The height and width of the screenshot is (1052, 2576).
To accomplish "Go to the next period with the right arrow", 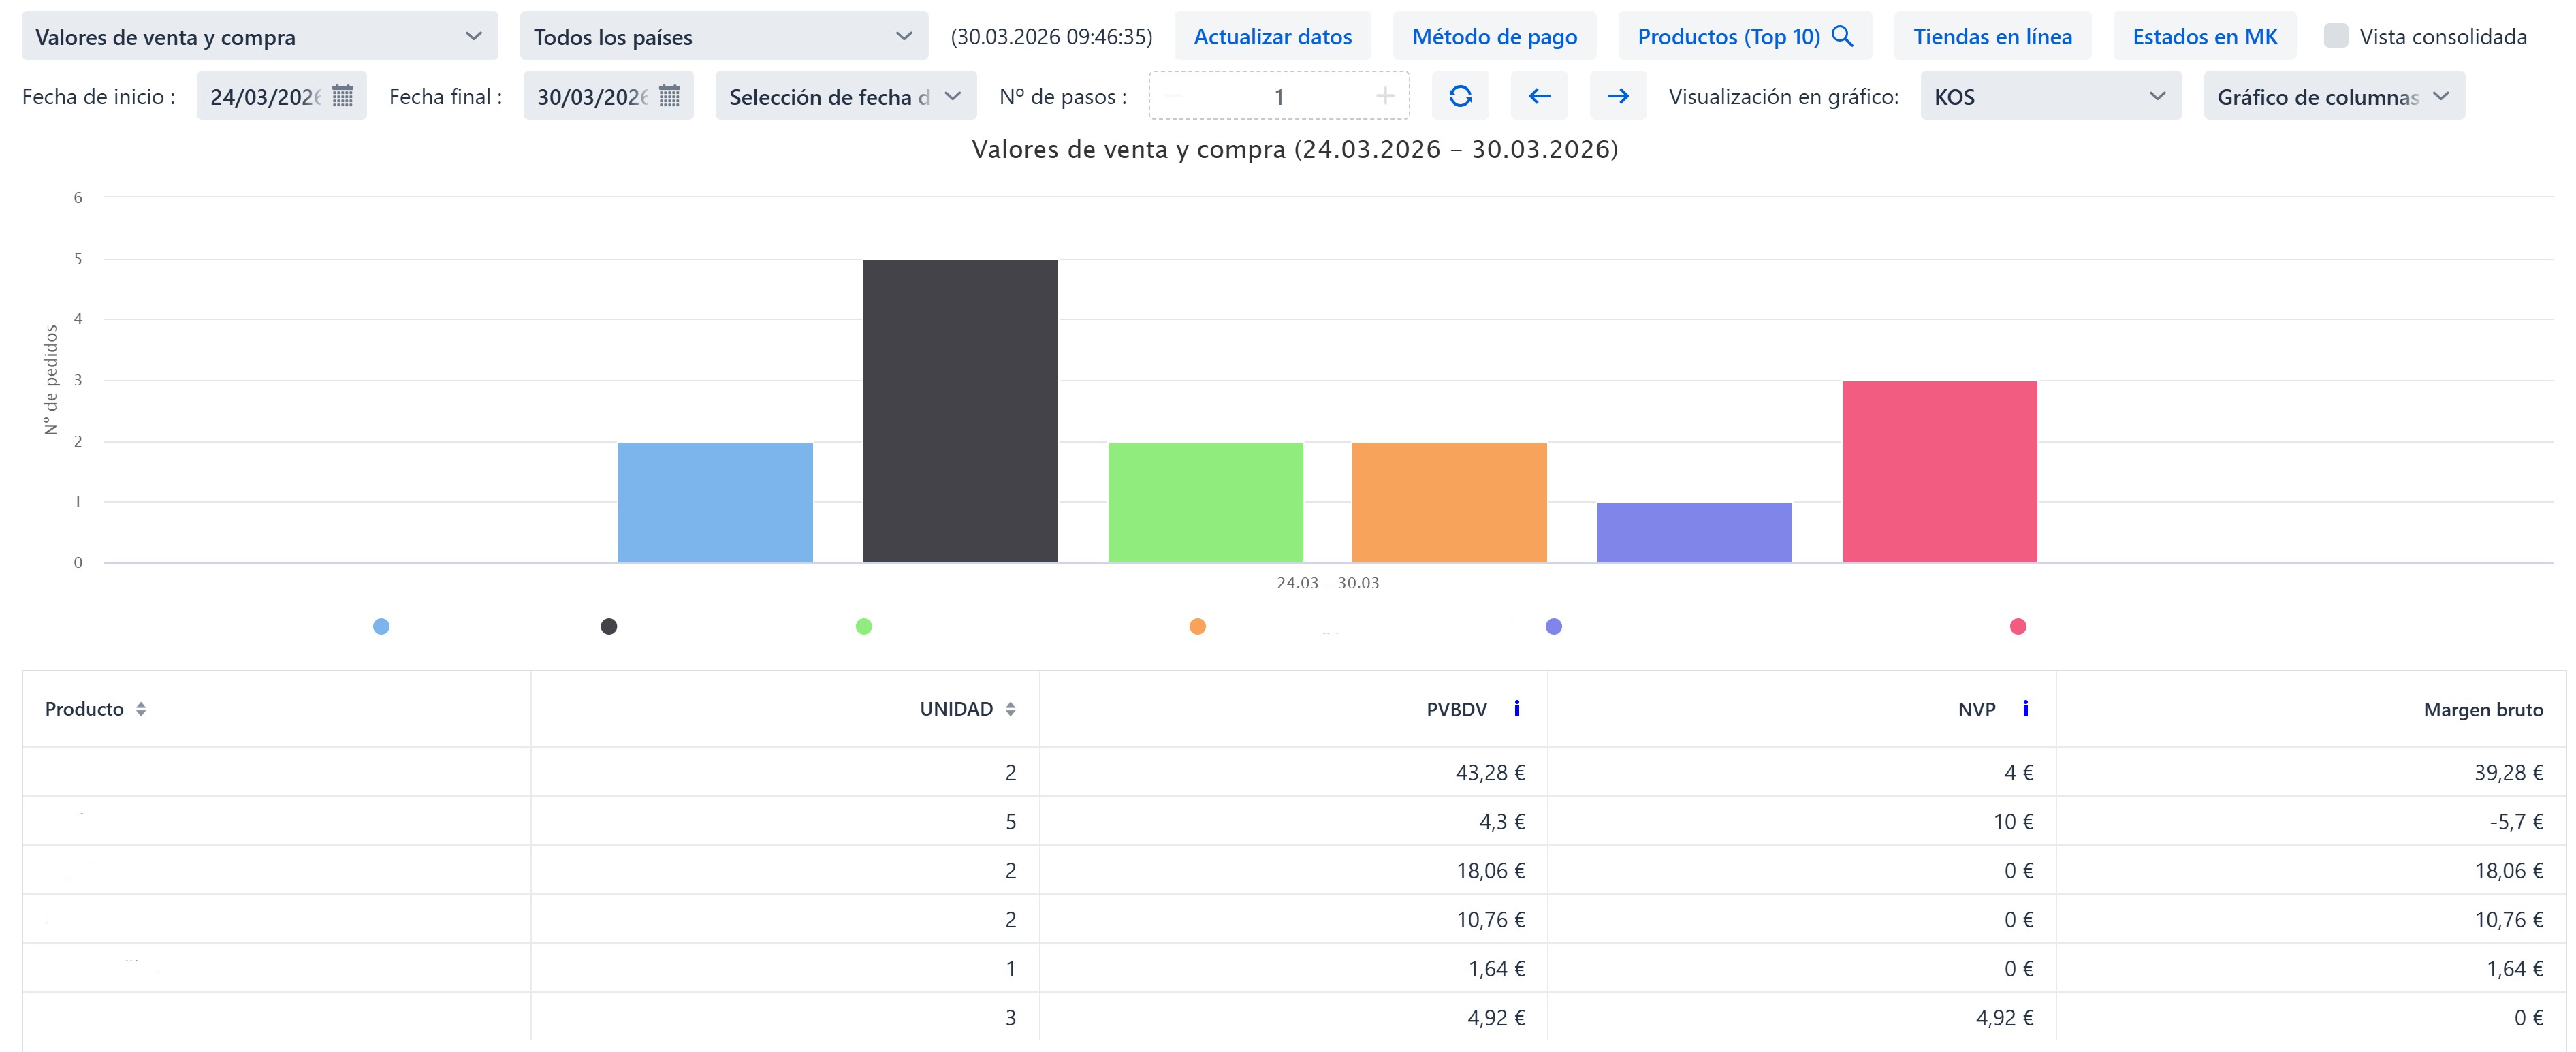I will point(1617,96).
